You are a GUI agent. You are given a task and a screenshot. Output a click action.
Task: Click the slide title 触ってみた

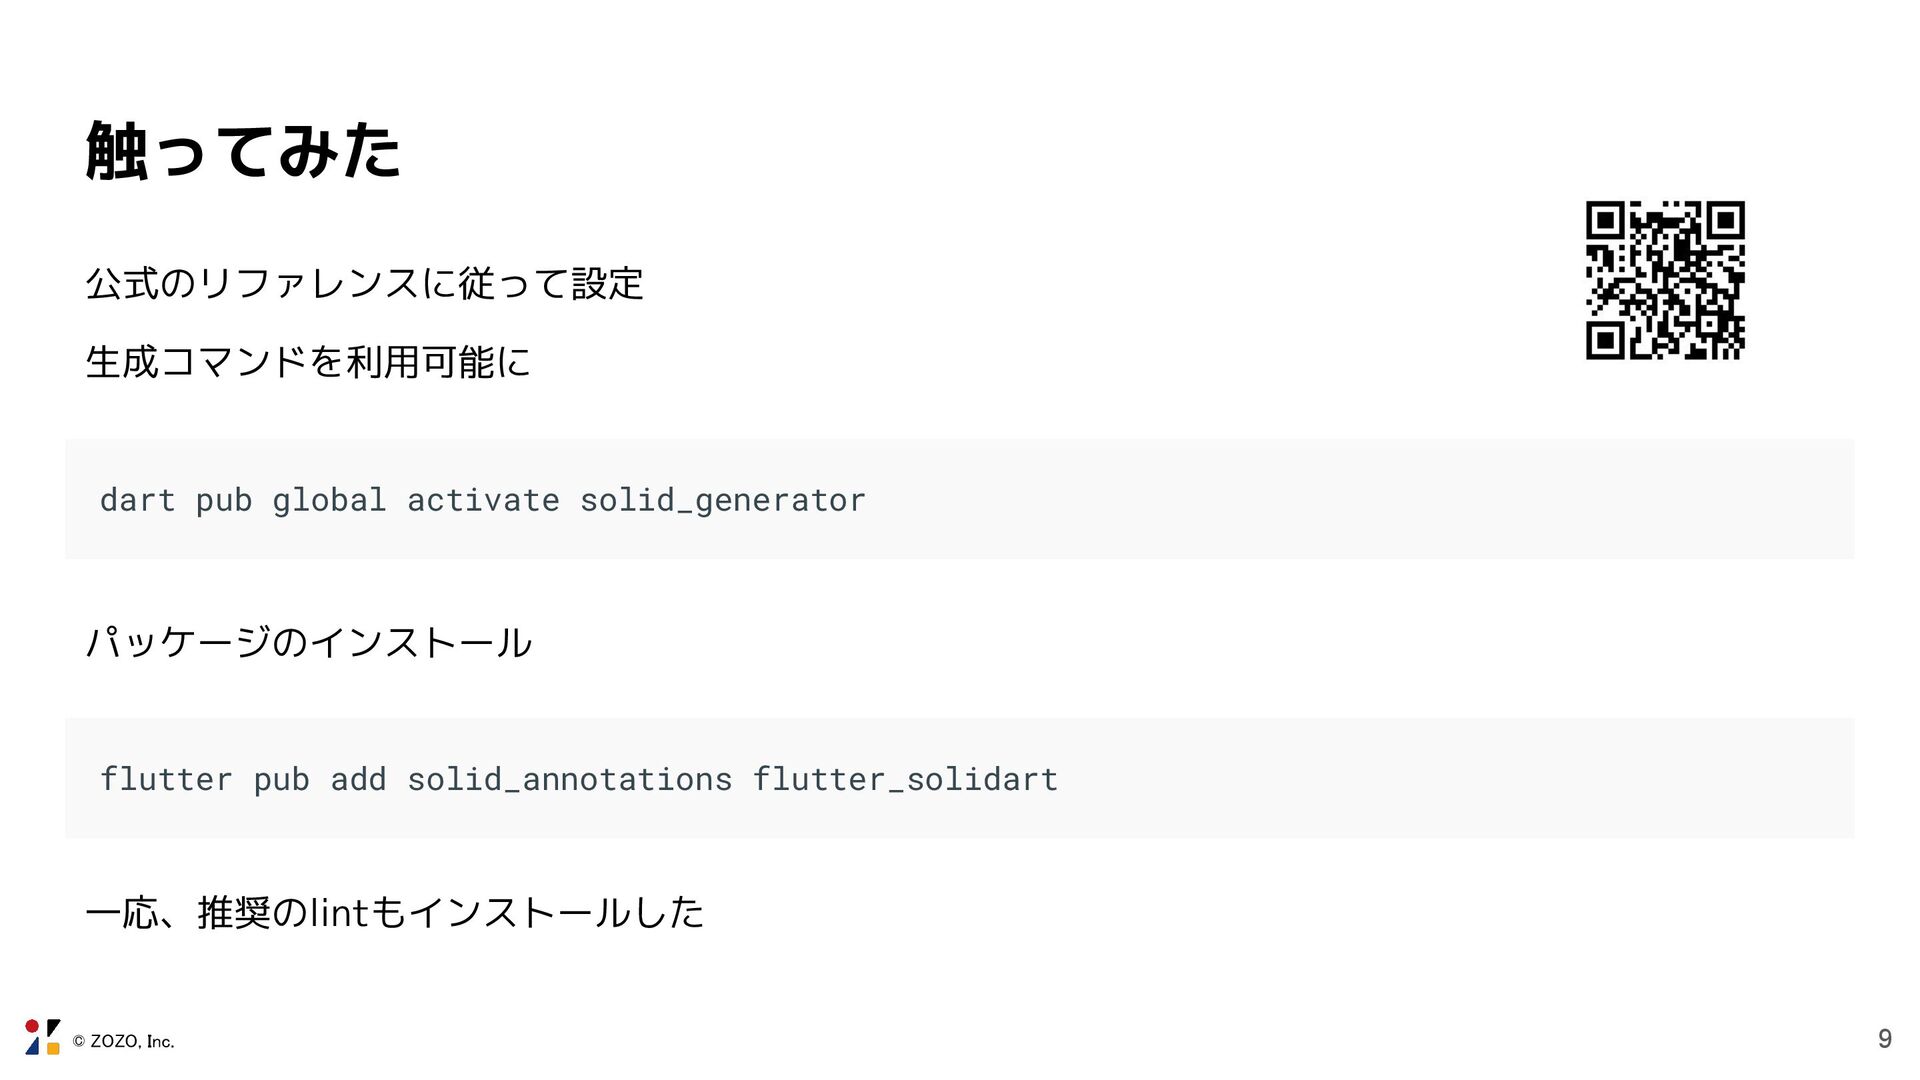click(243, 151)
